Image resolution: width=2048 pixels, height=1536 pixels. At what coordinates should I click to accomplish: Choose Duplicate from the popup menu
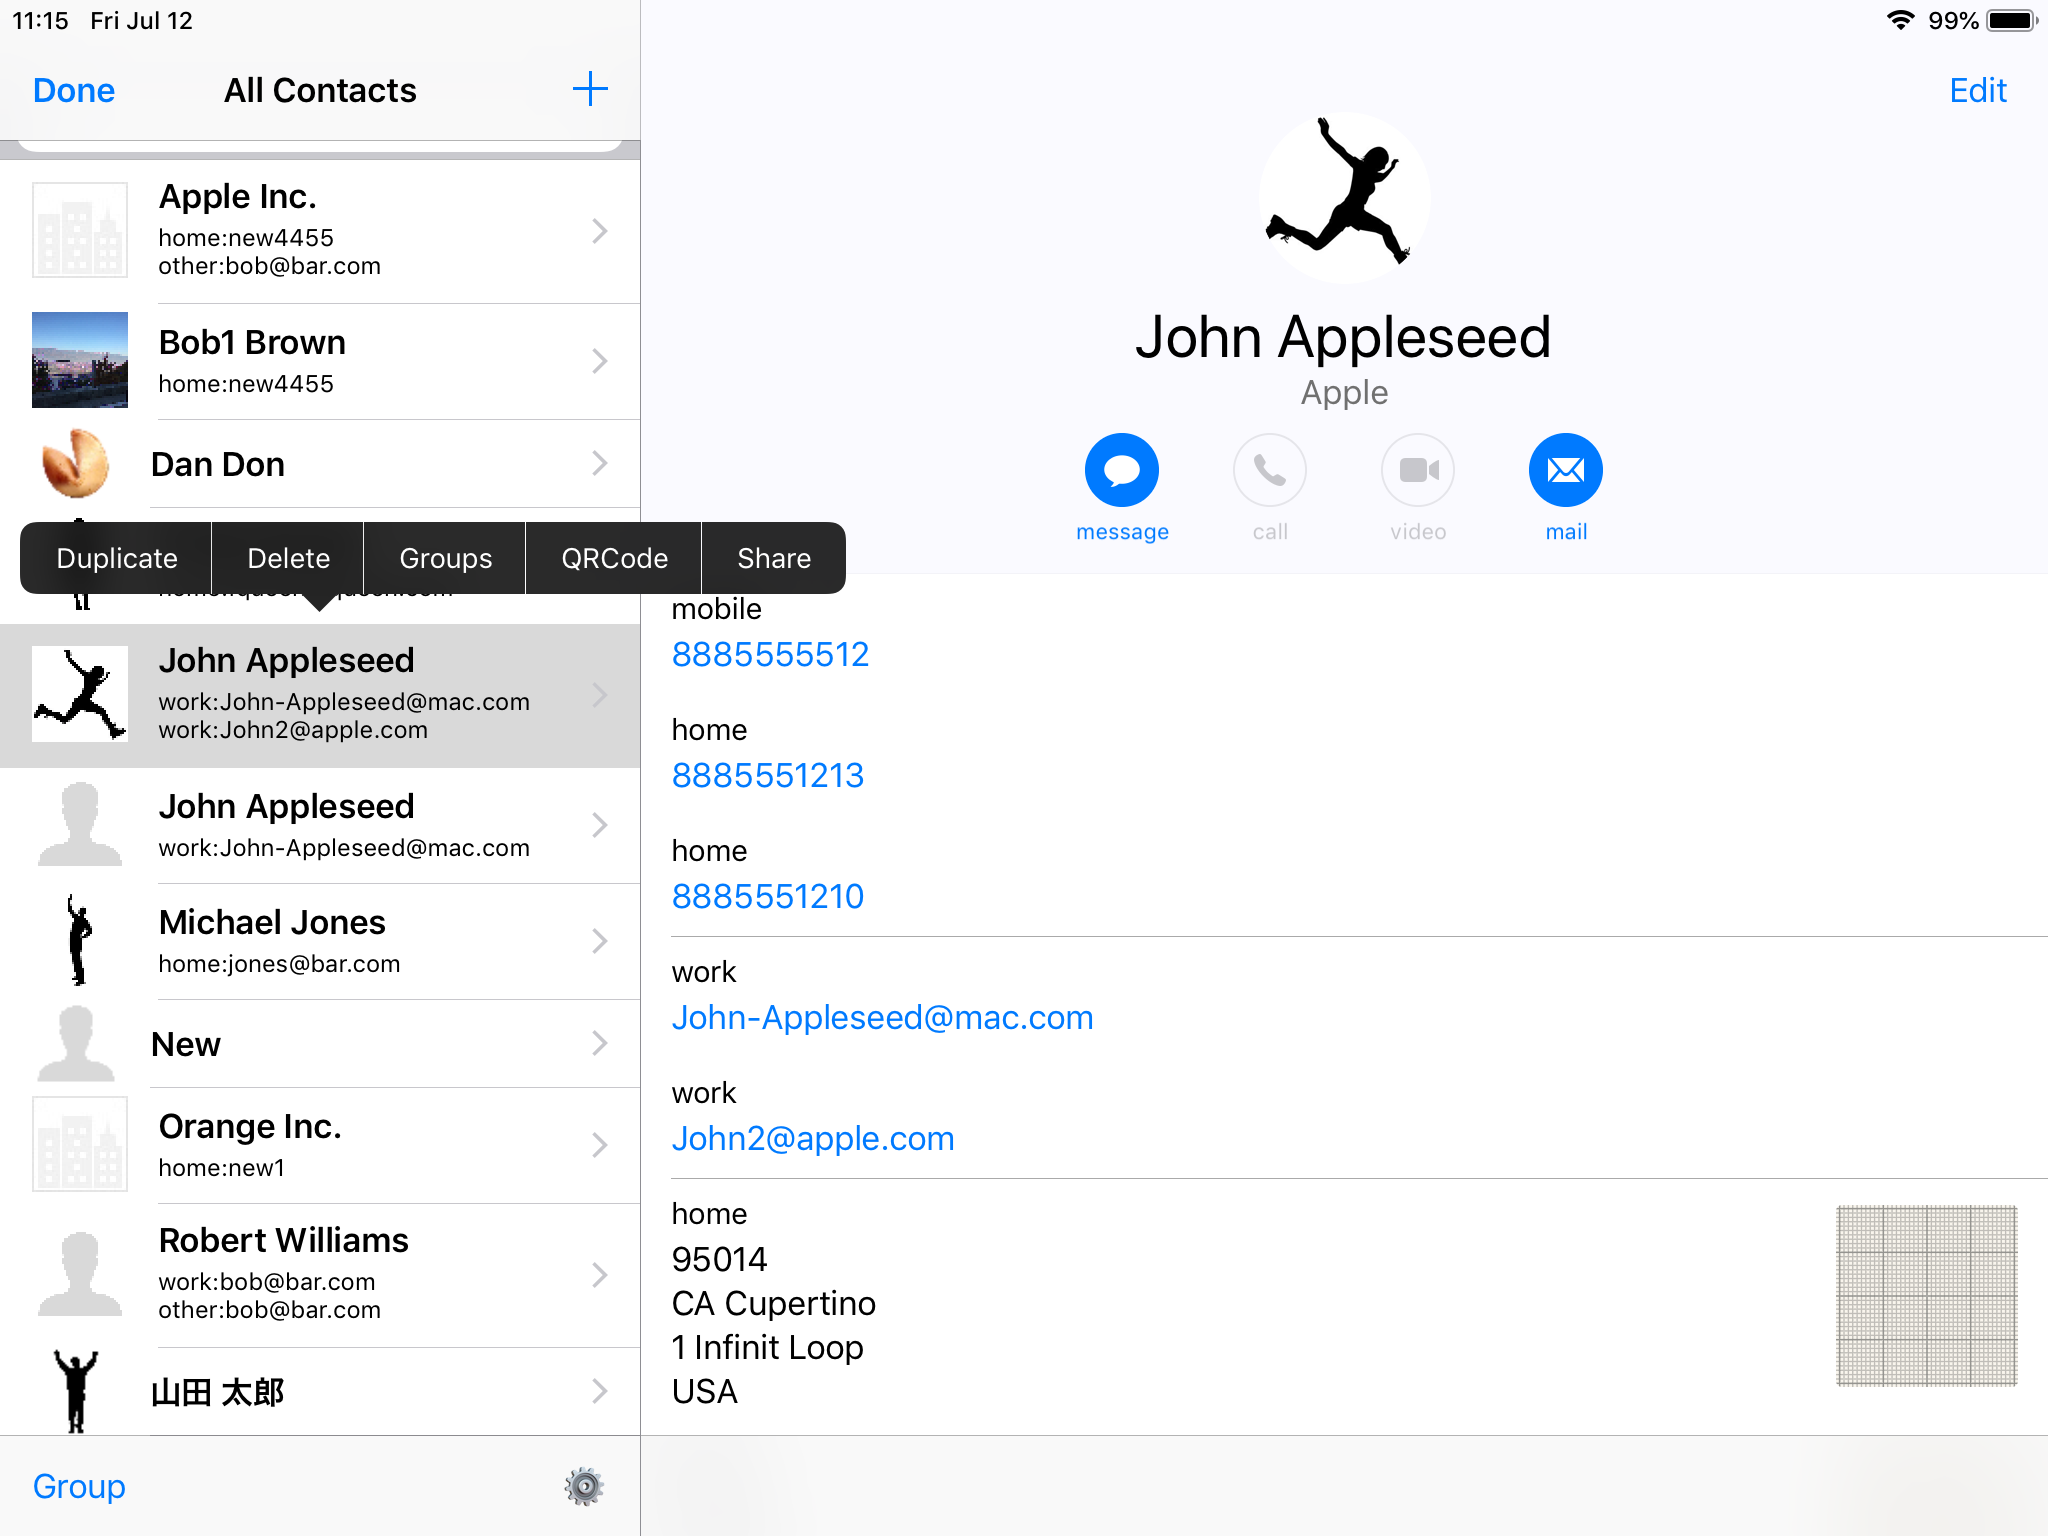pos(117,558)
